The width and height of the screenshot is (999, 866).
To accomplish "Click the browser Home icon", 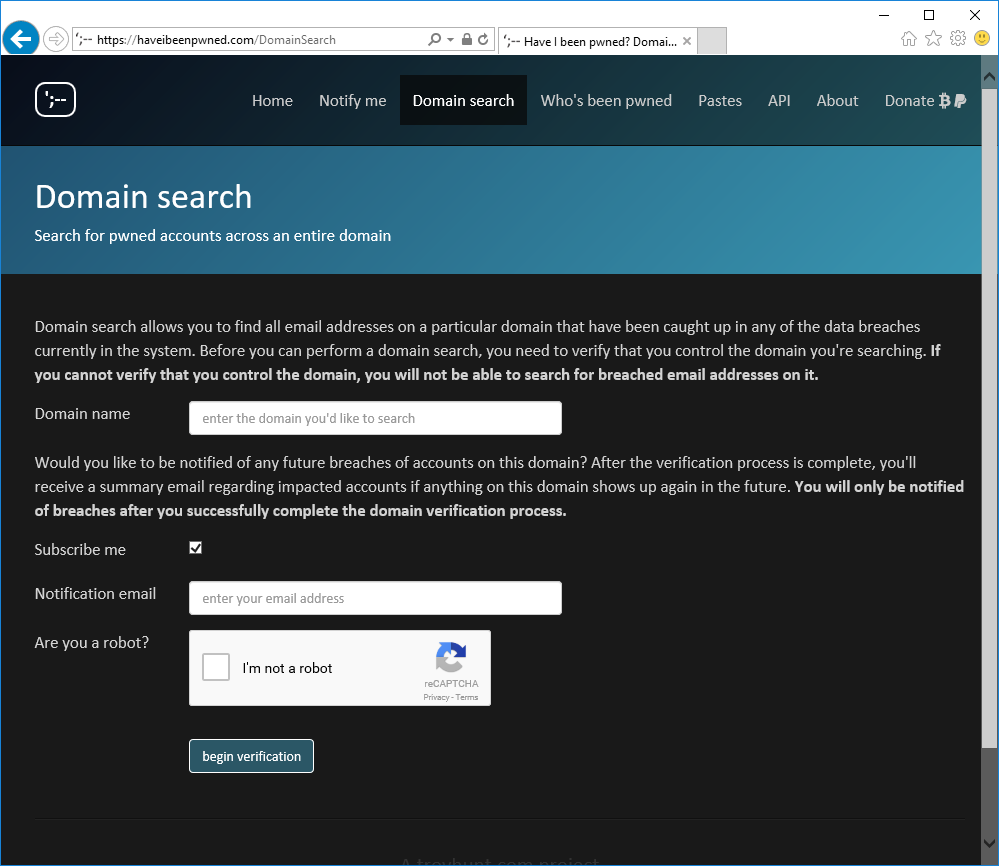I will point(909,39).
